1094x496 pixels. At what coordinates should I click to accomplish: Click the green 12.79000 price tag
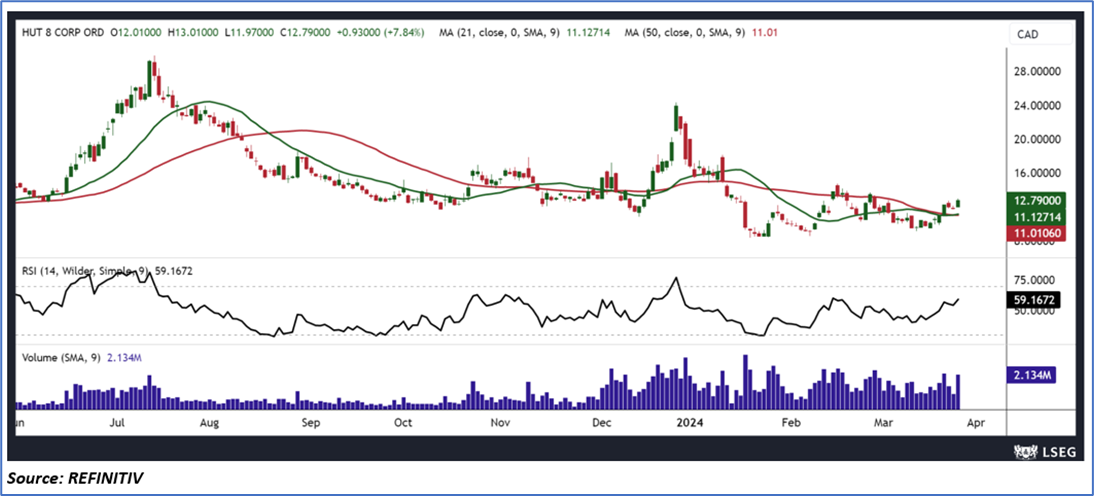pos(1038,203)
